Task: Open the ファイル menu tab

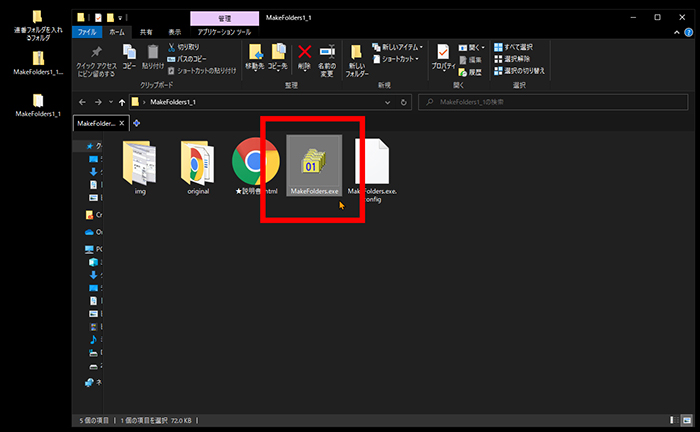Action: (x=88, y=32)
